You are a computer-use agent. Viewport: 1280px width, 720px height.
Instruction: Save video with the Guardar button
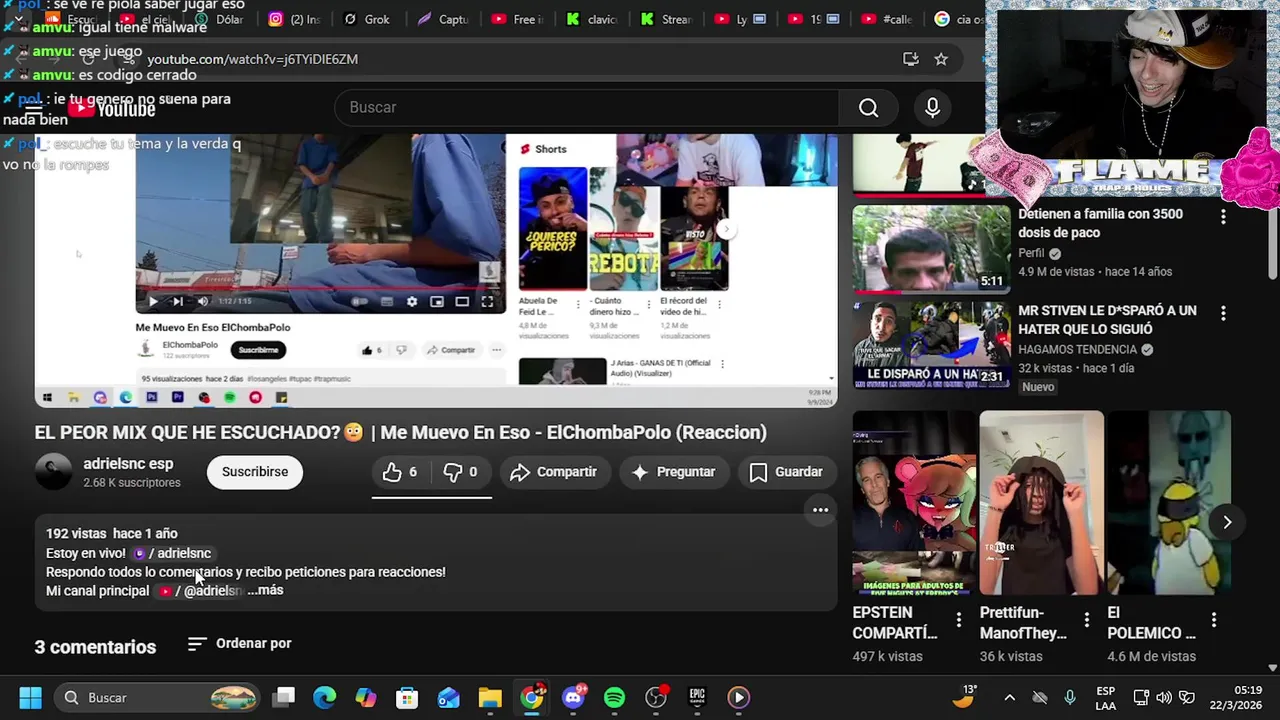click(786, 472)
